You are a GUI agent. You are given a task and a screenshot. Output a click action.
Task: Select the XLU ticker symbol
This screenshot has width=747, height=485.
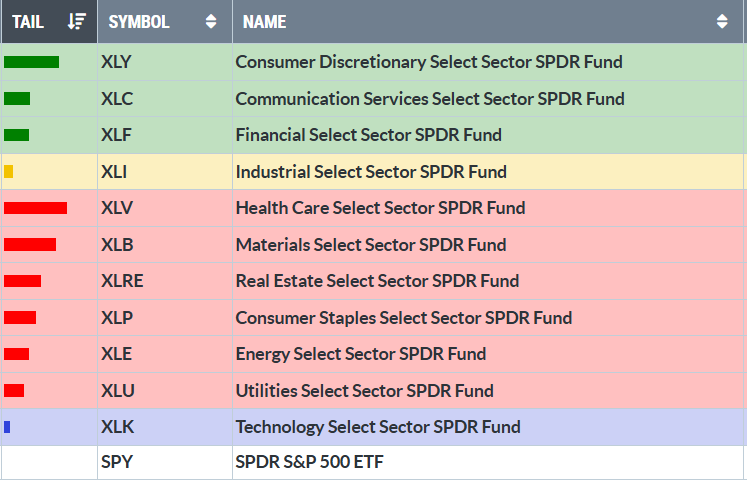tap(117, 391)
